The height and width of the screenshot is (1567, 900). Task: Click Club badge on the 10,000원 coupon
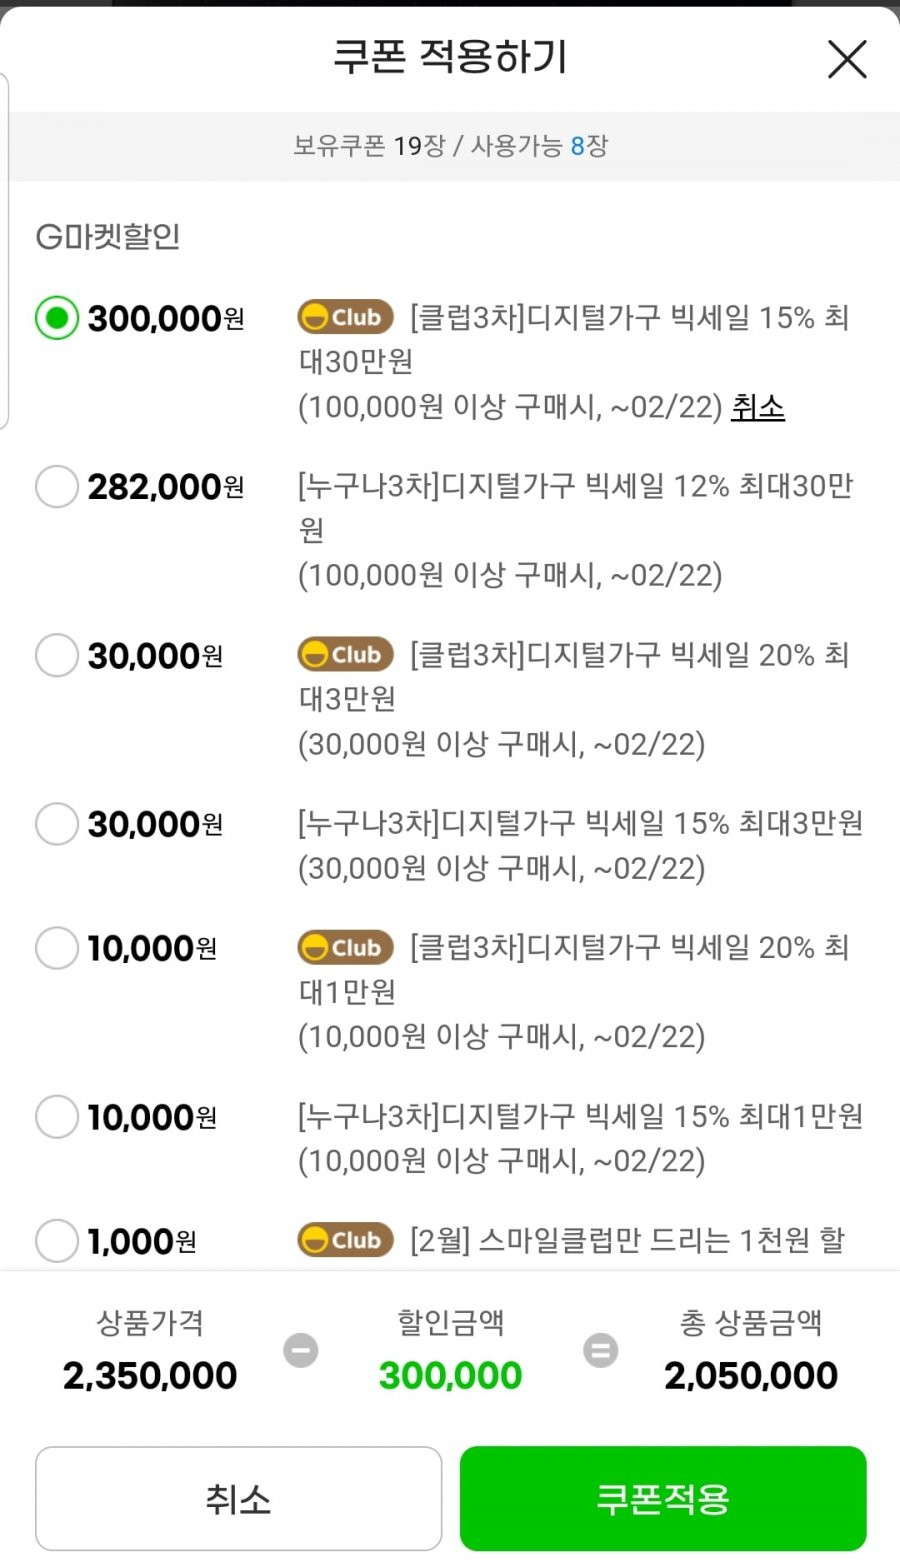point(345,948)
